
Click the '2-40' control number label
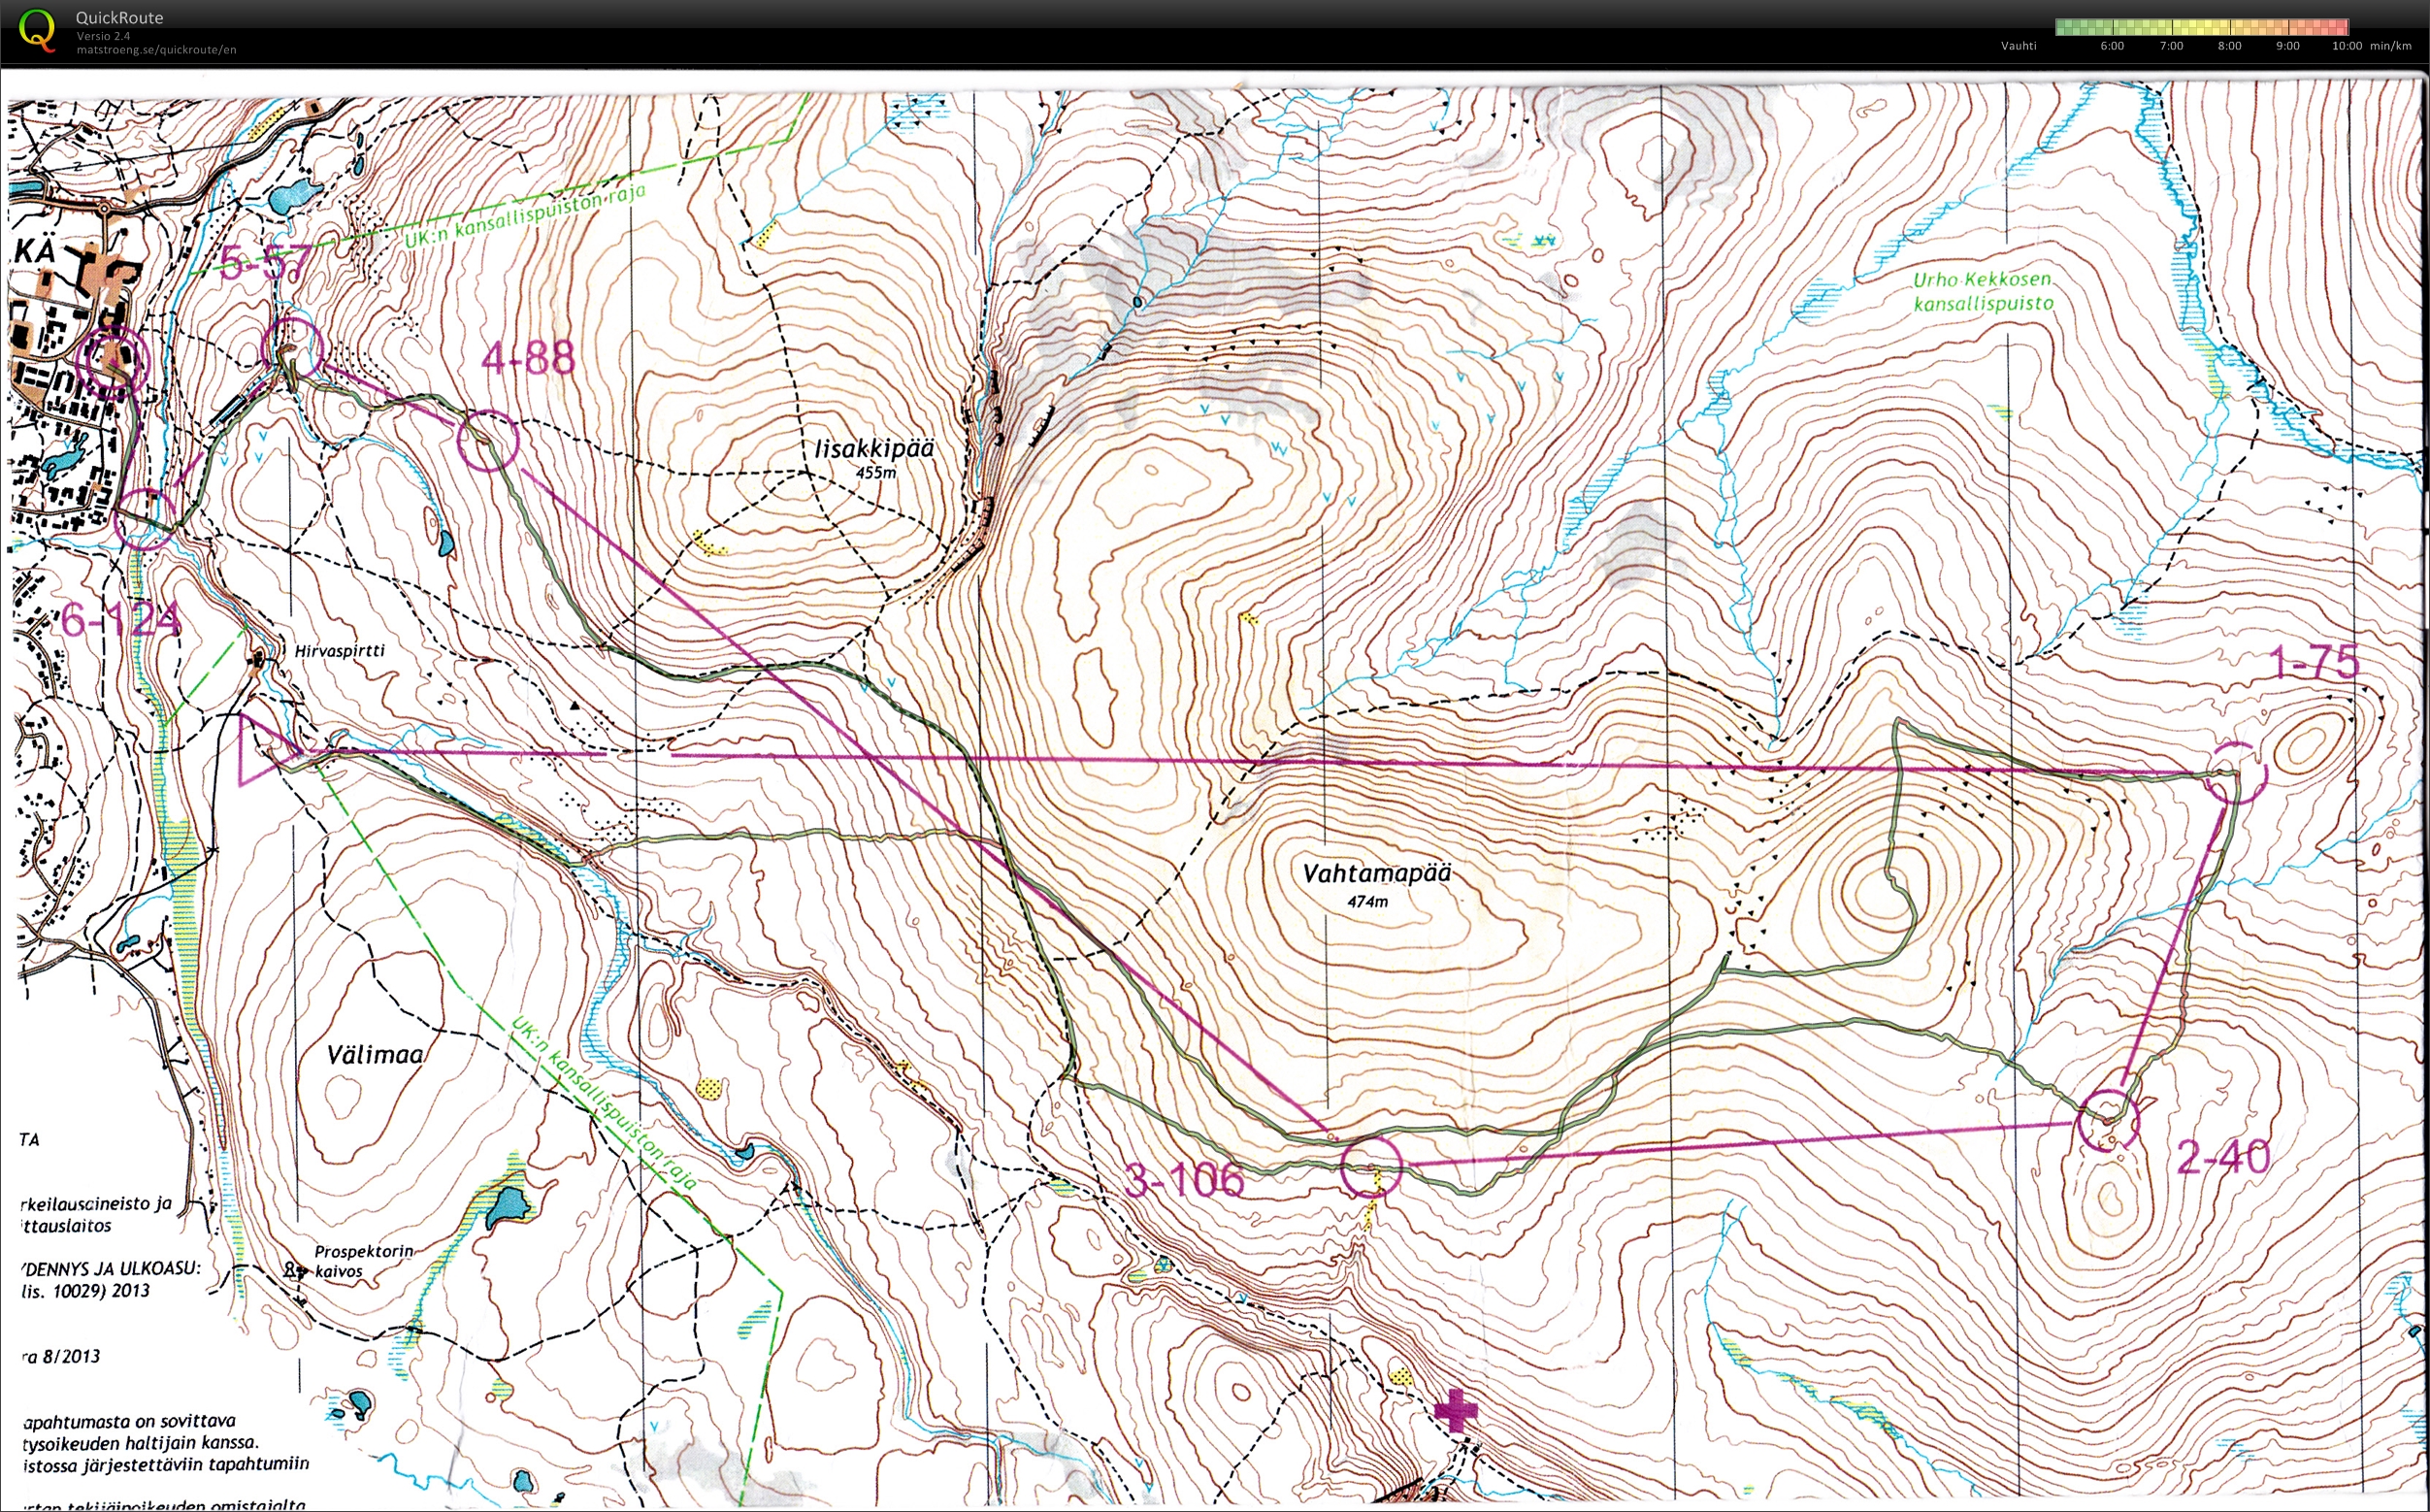pos(2223,1158)
